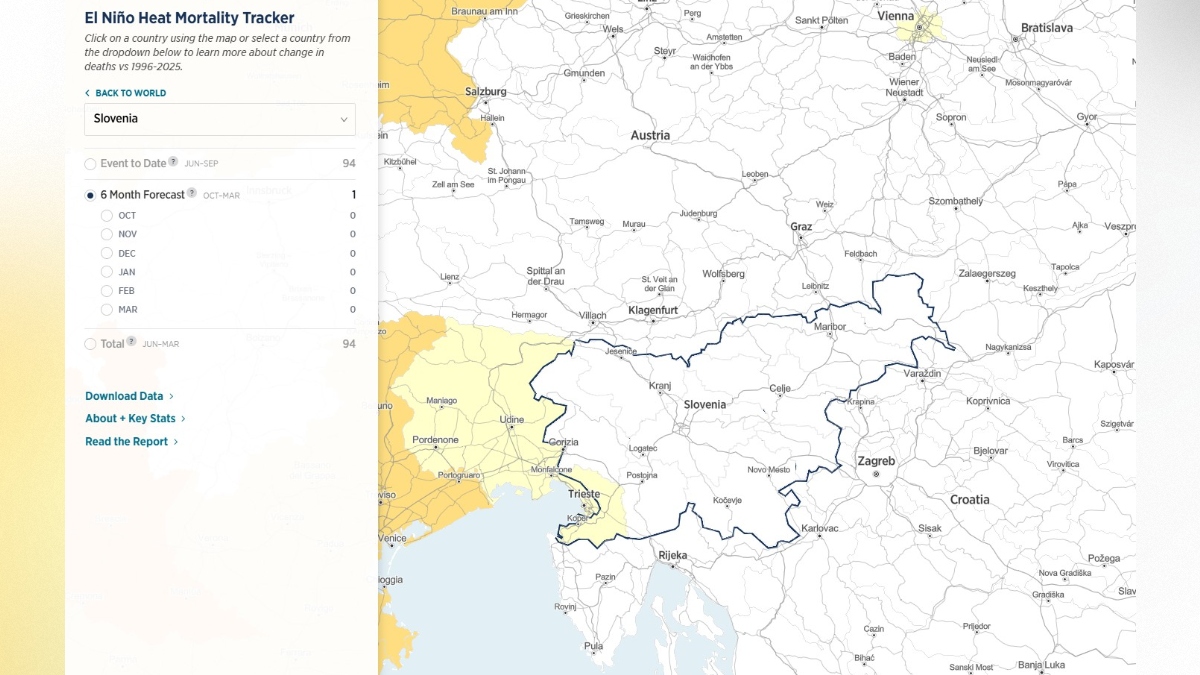Image resolution: width=1200 pixels, height=675 pixels.
Task: Choose the MAR month radio option
Action: coord(107,310)
